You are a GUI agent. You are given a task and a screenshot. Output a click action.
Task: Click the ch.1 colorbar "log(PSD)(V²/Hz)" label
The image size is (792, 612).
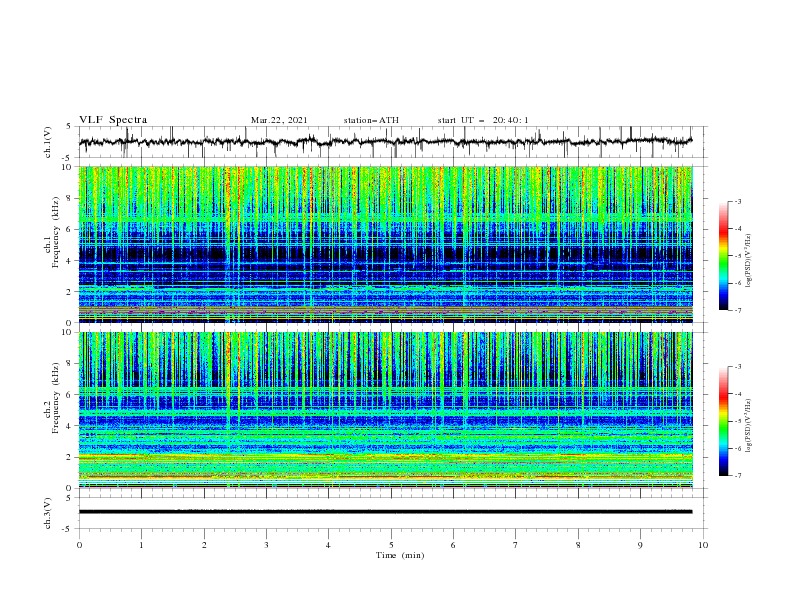pos(750,261)
